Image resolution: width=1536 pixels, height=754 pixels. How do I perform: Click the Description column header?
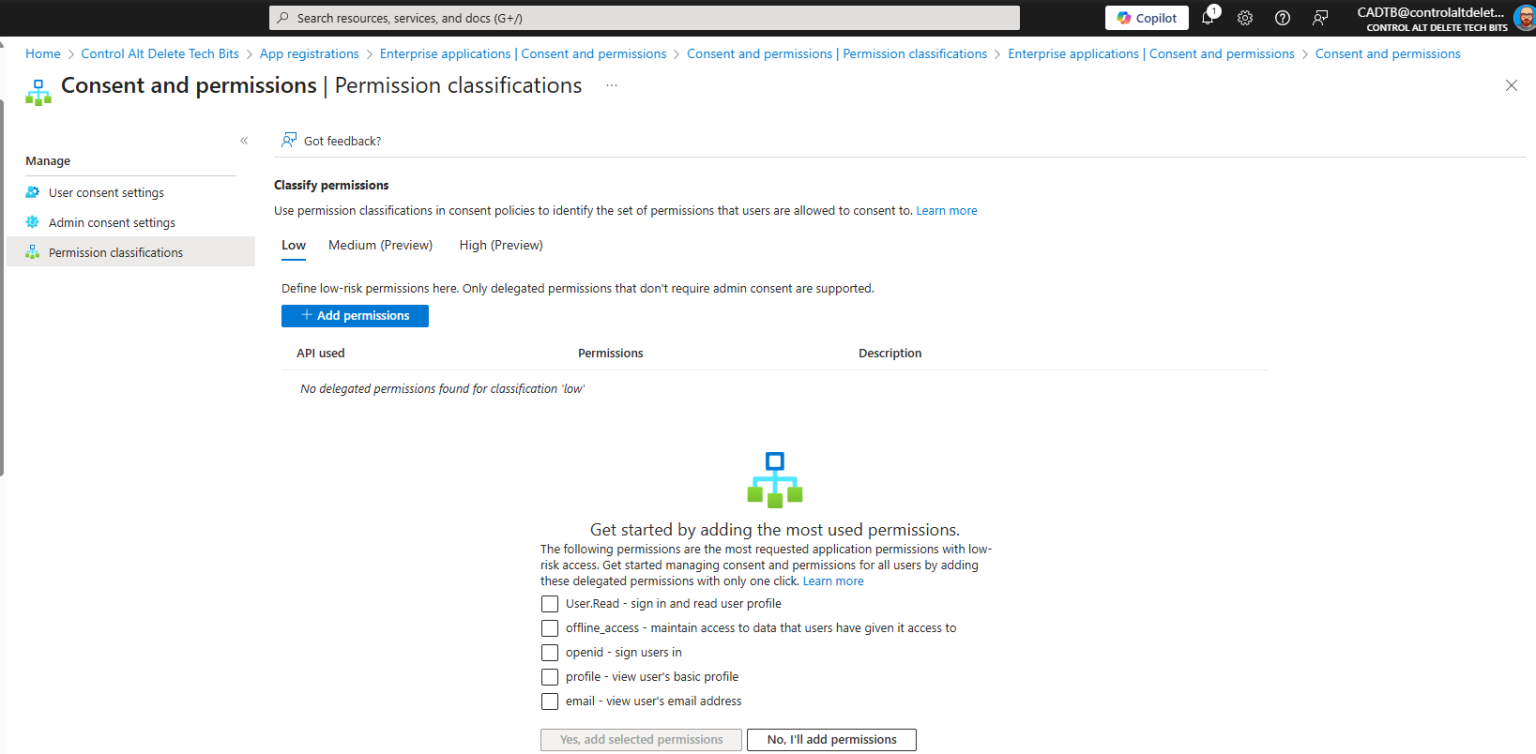point(890,353)
